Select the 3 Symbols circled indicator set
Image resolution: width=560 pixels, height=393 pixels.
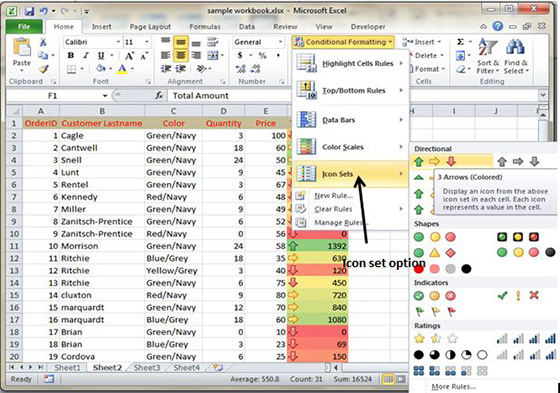coord(435,296)
